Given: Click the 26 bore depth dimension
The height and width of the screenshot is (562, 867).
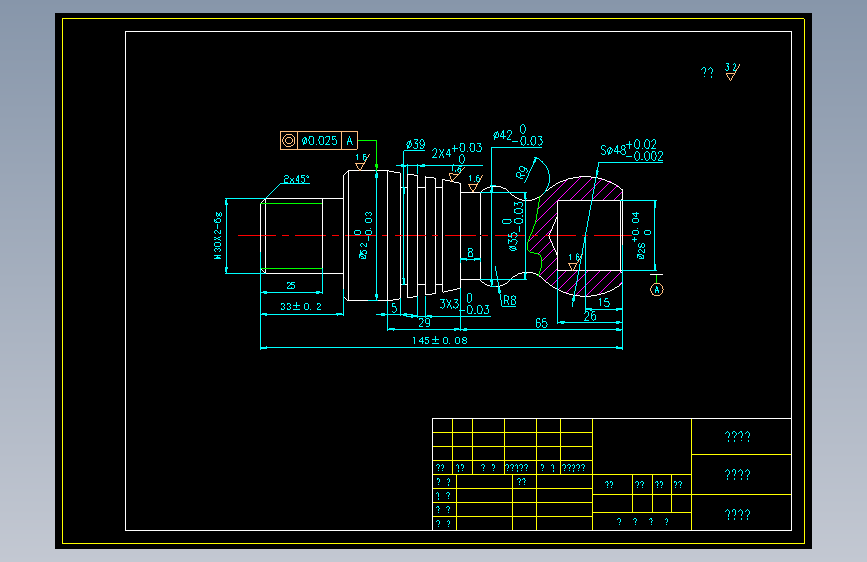Looking at the screenshot, I should (x=590, y=316).
